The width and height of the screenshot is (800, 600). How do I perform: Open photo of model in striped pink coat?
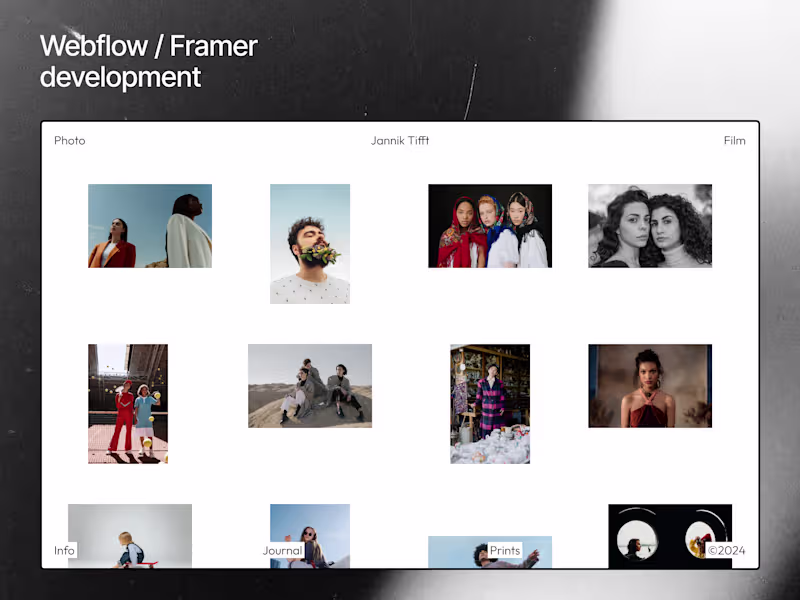[490, 404]
